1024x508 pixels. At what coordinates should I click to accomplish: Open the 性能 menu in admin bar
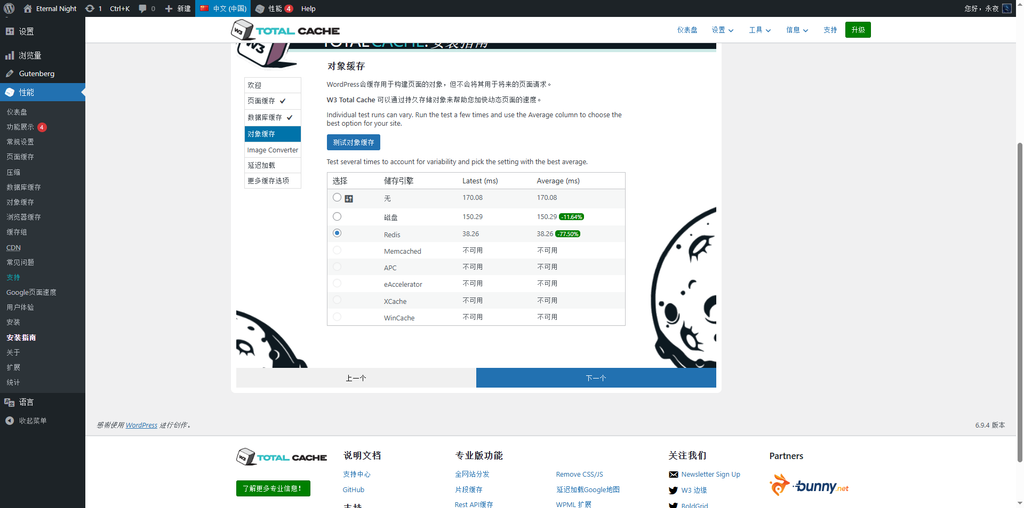pyautogui.click(x=274, y=8)
